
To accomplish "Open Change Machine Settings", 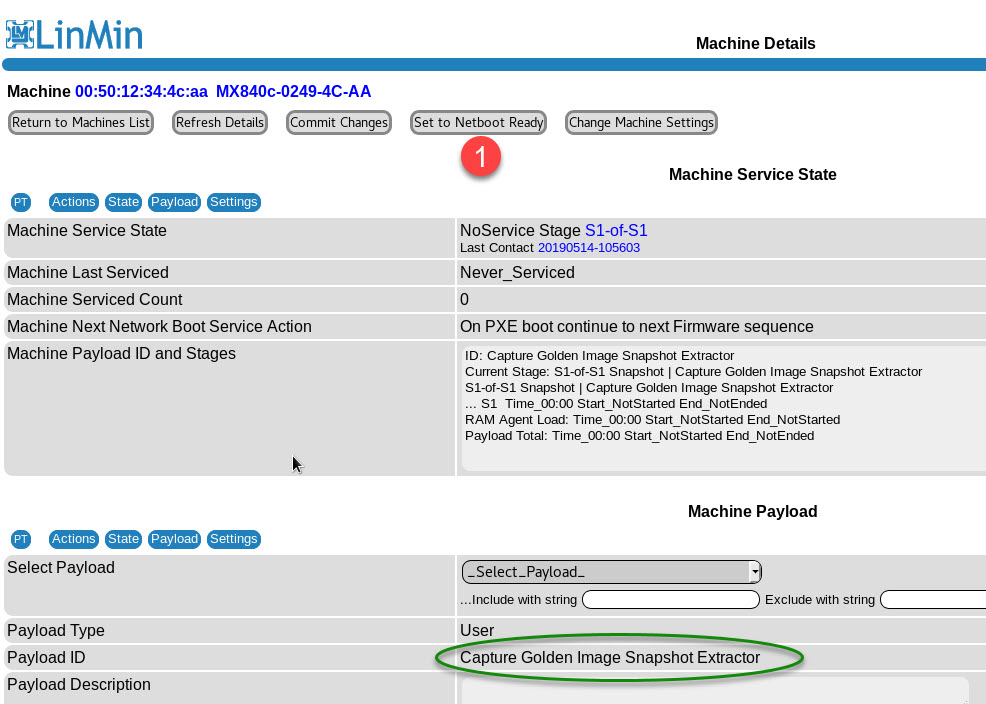I will click(641, 122).
